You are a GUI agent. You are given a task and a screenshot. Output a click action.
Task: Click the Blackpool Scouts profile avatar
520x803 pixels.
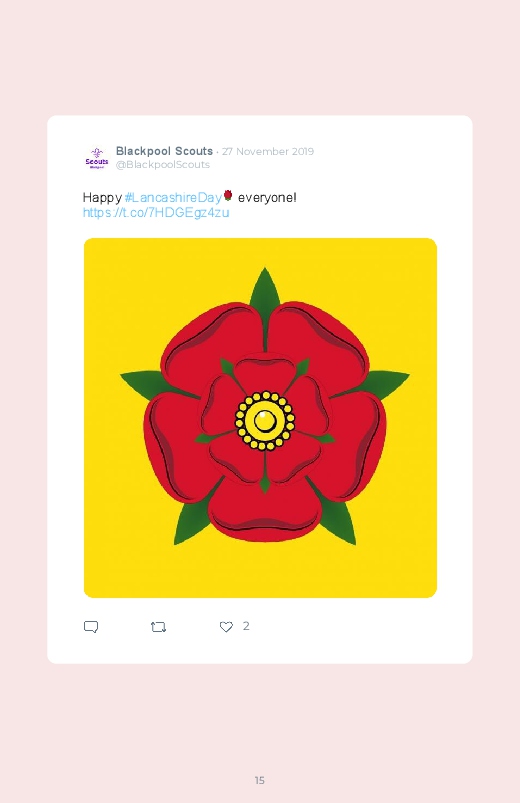[97, 157]
